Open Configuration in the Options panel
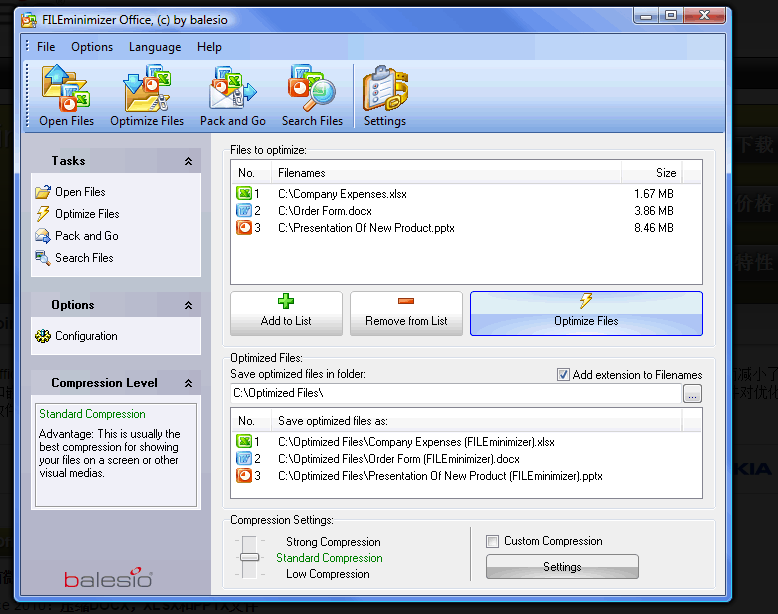778x614 pixels. [x=86, y=336]
